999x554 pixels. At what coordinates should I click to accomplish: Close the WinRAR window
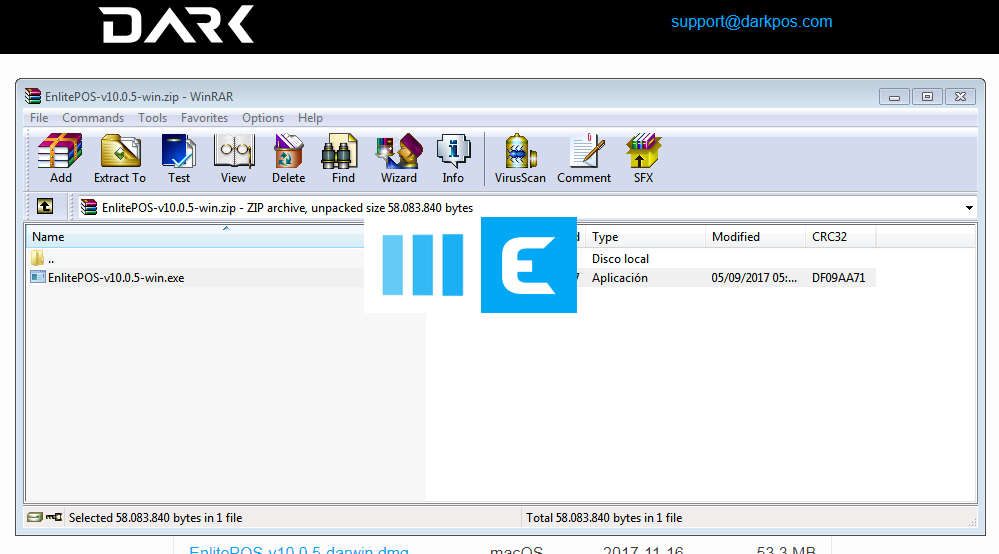(960, 97)
